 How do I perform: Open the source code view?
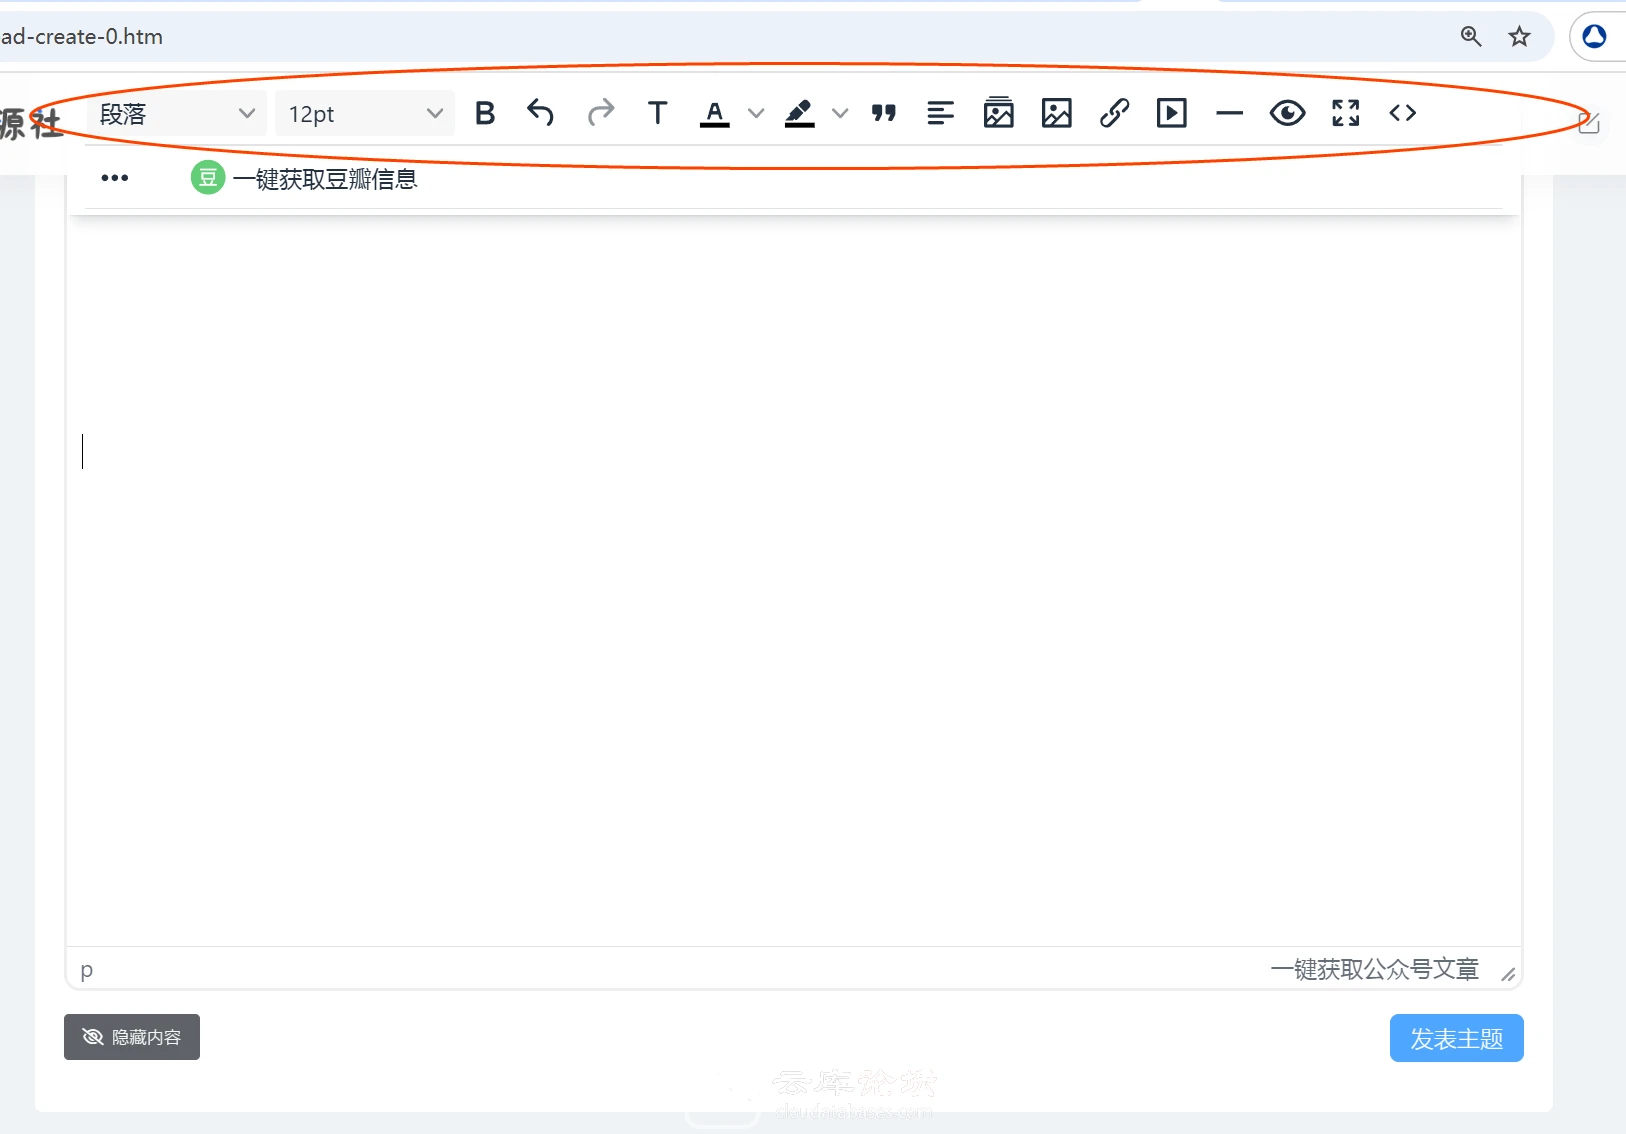(1402, 113)
